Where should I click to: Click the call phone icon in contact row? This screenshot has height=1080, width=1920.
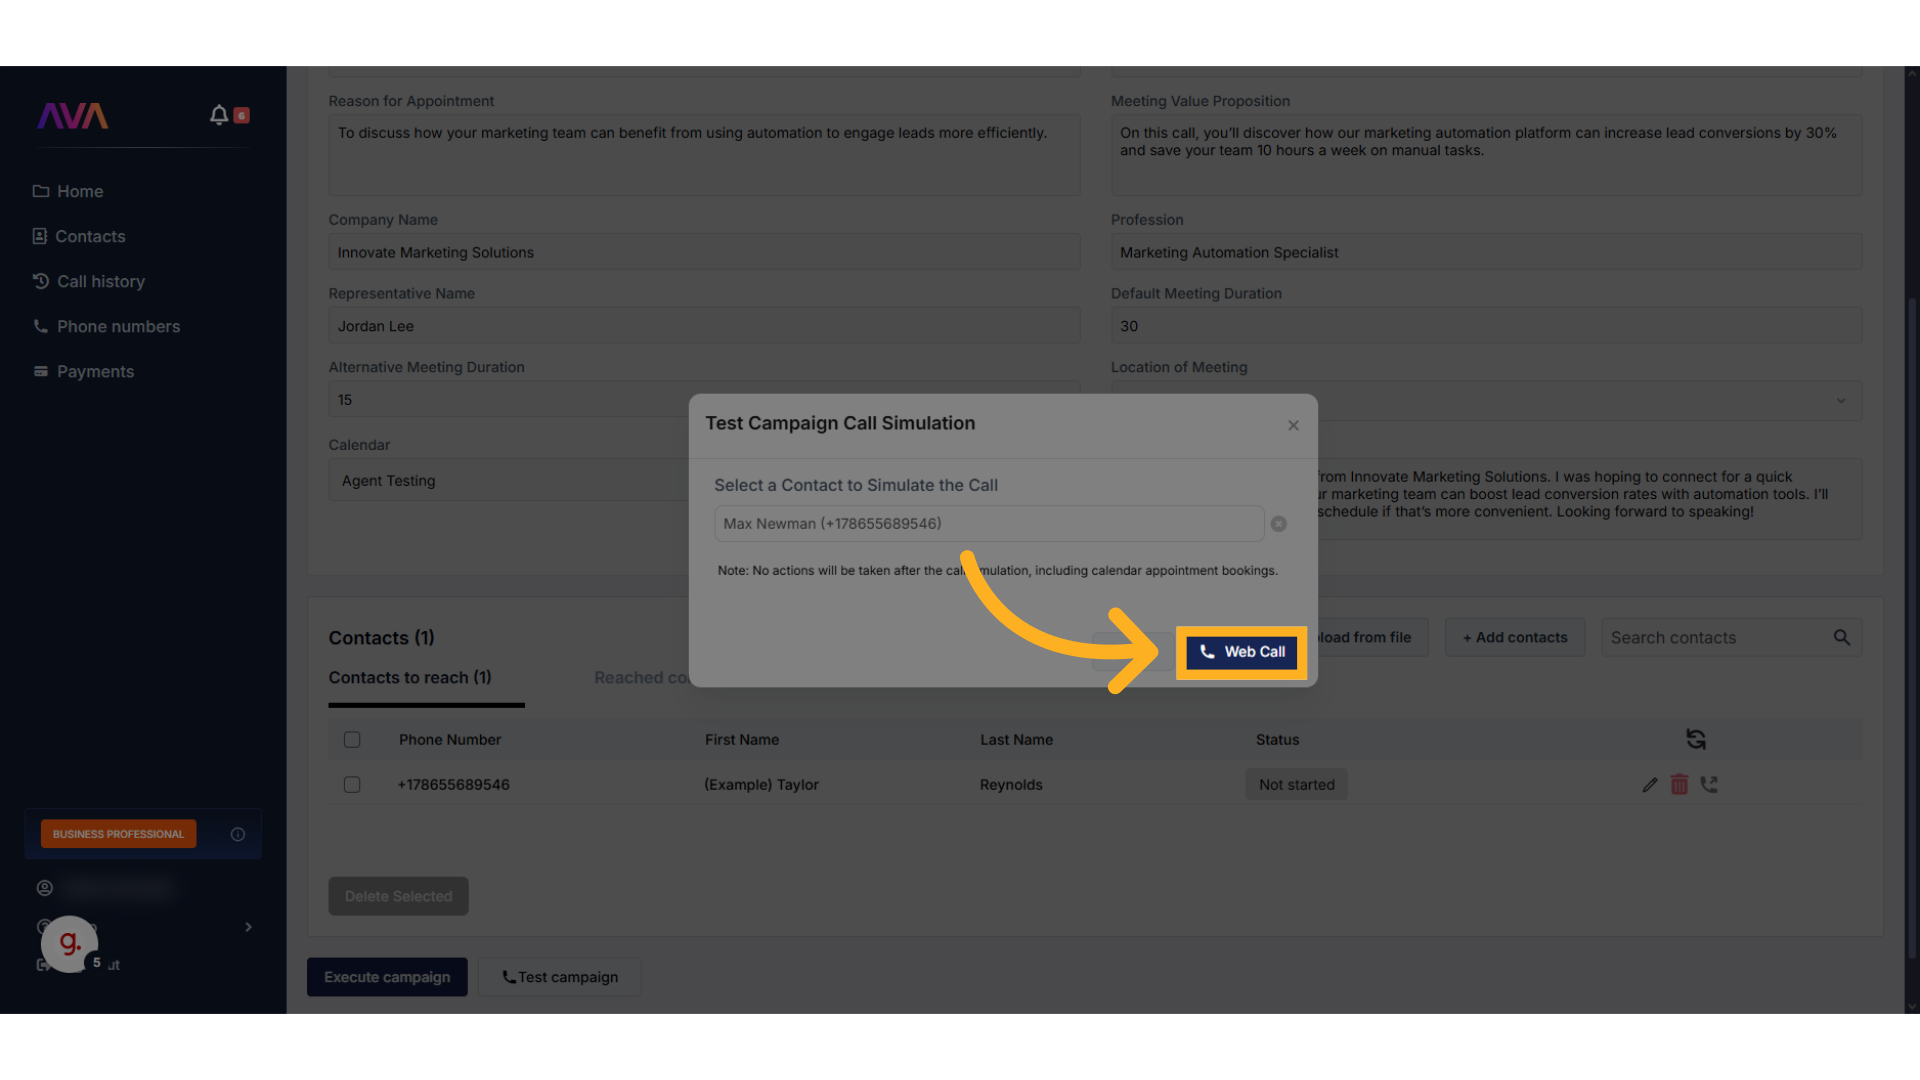click(x=1709, y=785)
